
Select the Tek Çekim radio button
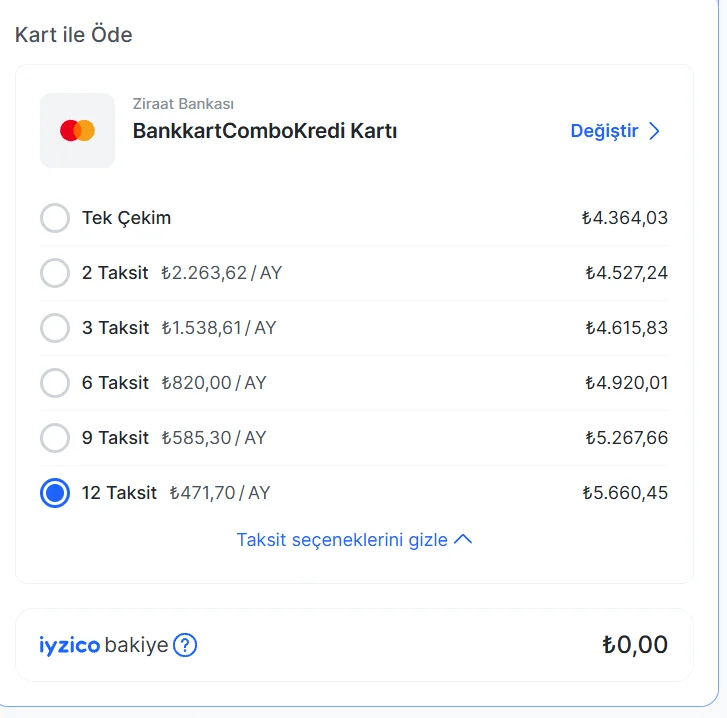coord(55,217)
